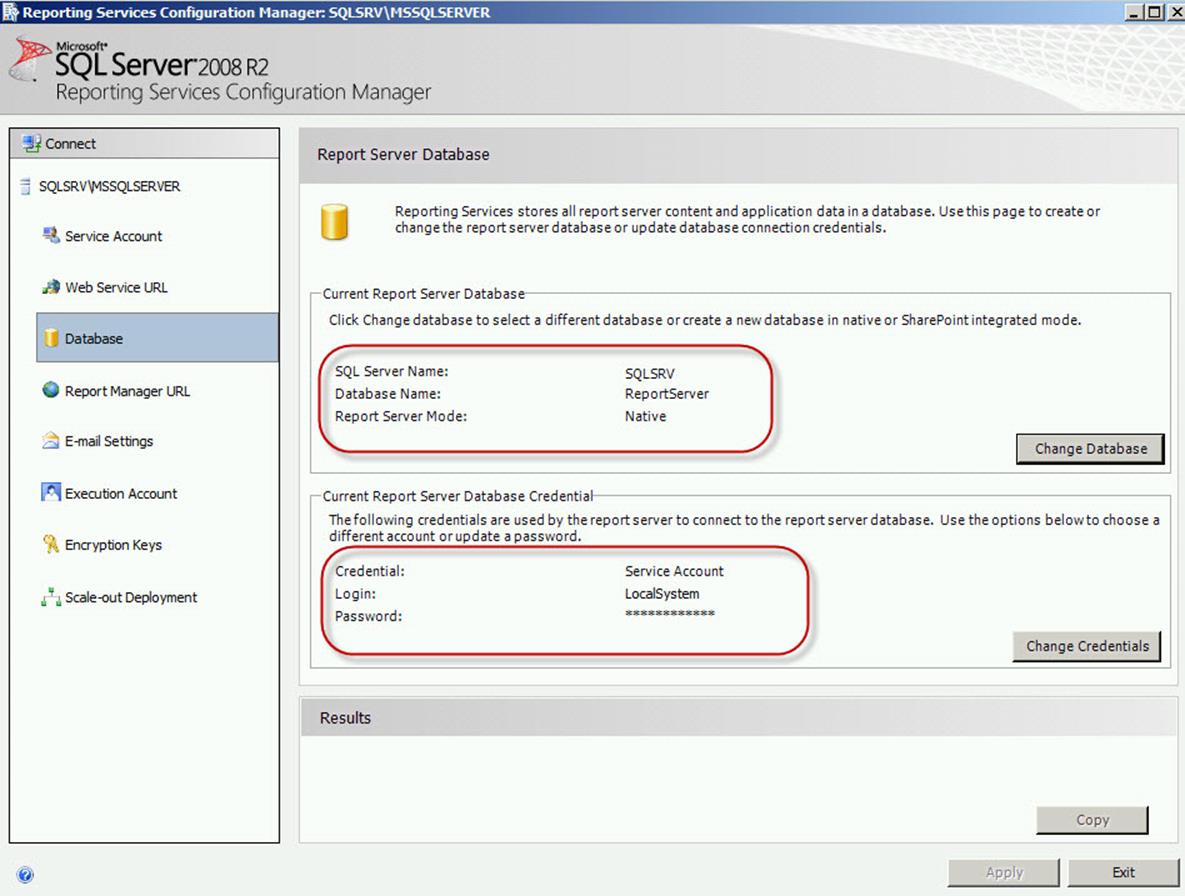
Task: Click the Apply button
Action: [x=1004, y=873]
